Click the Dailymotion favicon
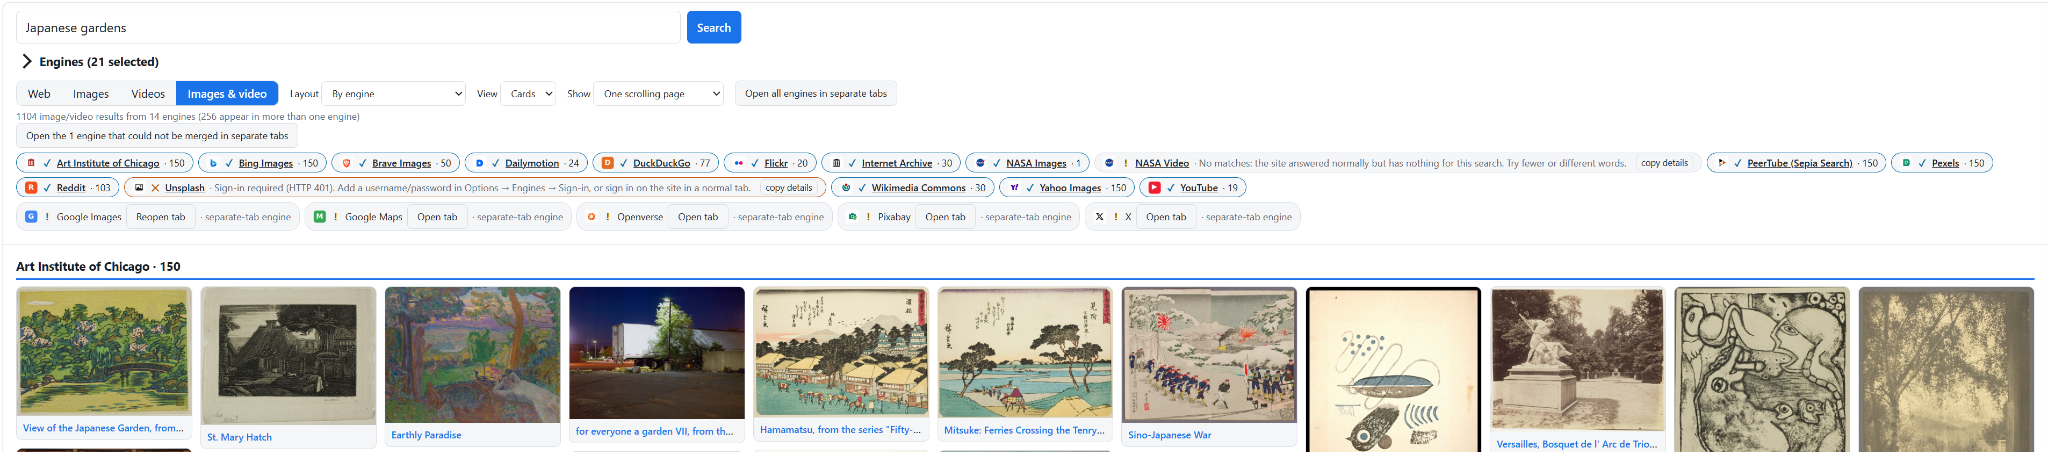This screenshot has height=452, width=2048. [479, 163]
